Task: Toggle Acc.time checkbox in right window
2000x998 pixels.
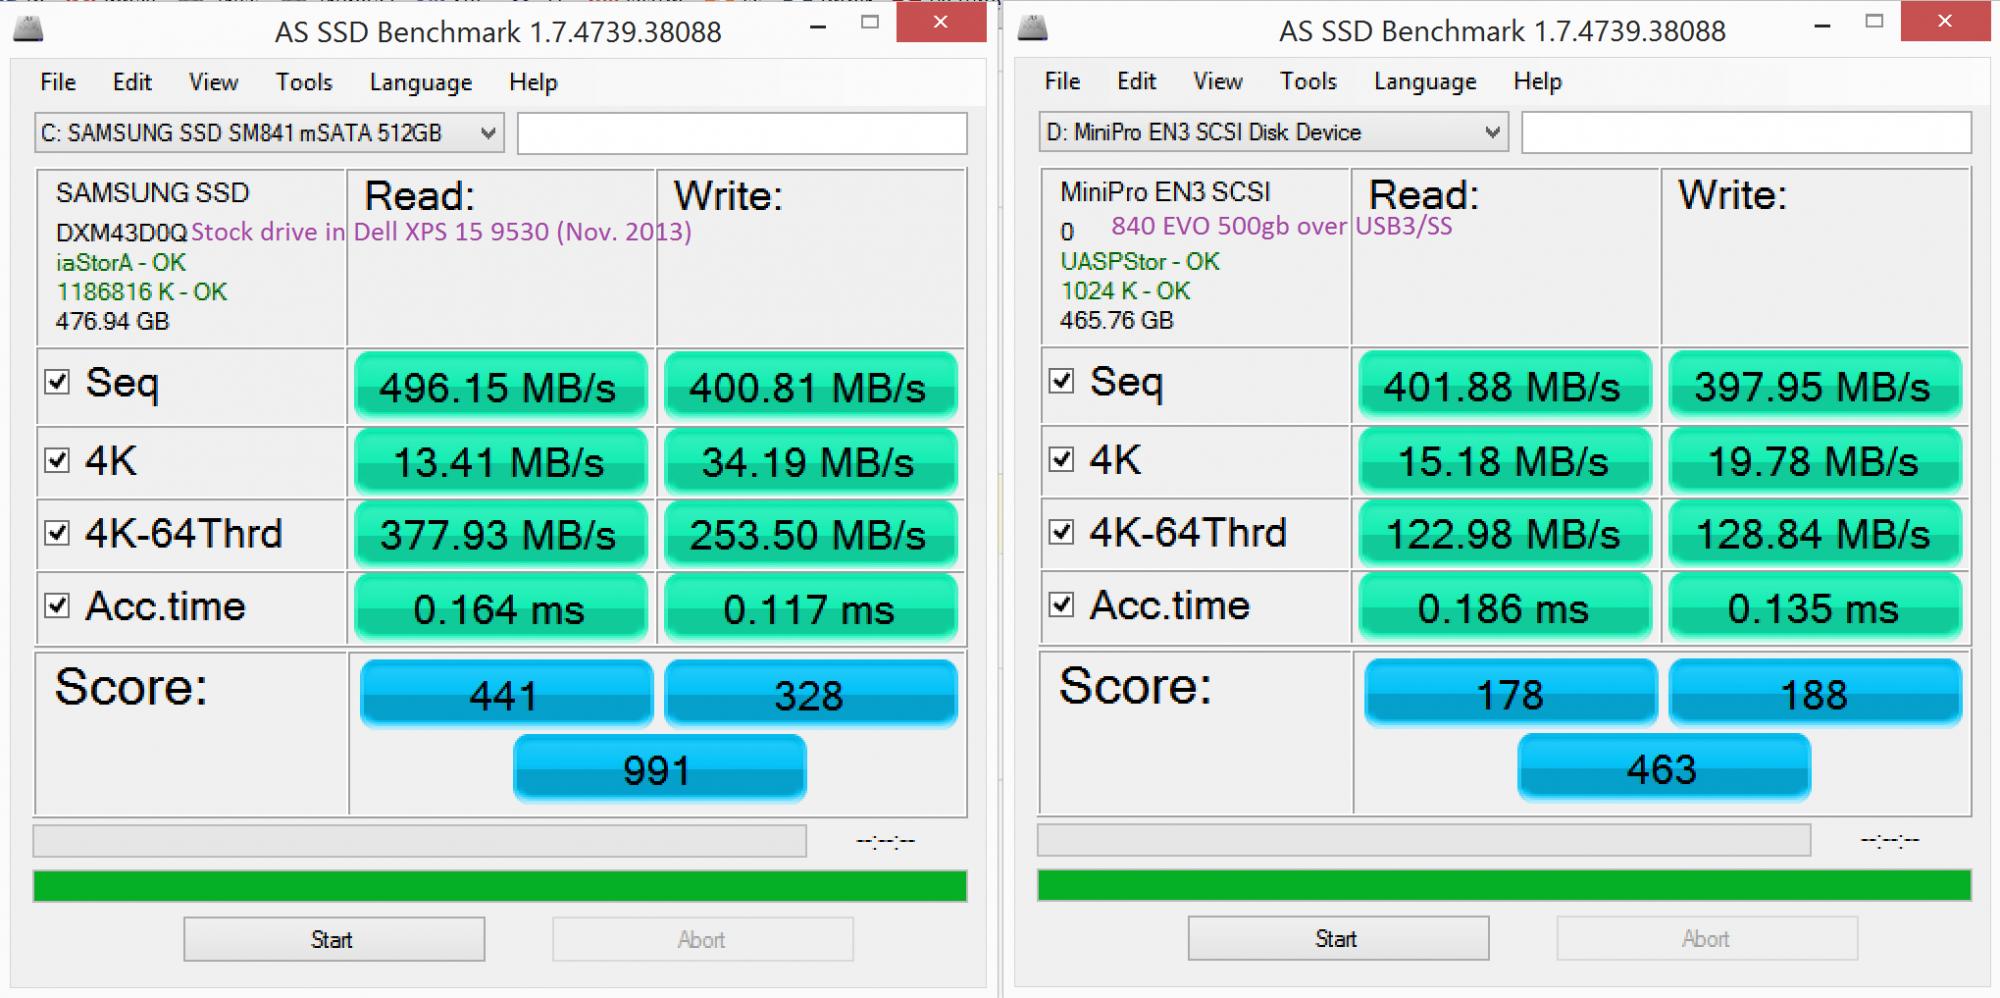Action: [1061, 605]
